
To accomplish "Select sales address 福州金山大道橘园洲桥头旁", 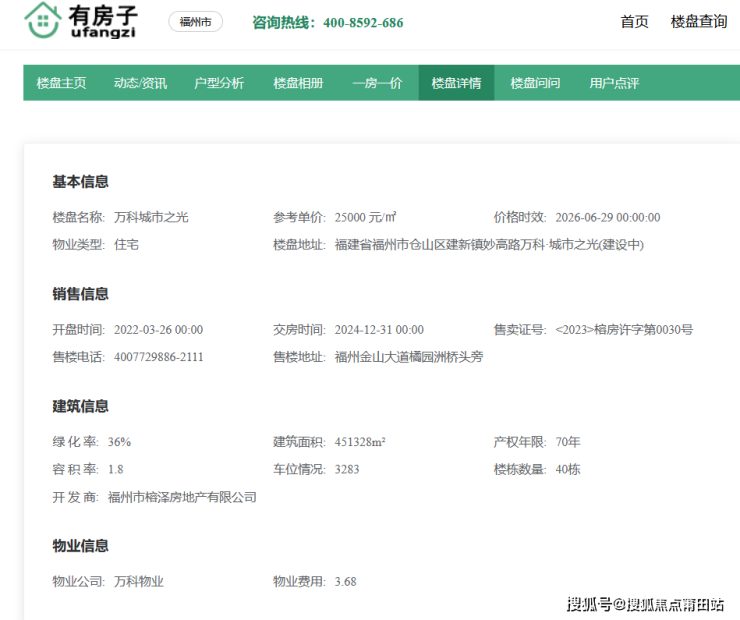I will click(x=409, y=357).
